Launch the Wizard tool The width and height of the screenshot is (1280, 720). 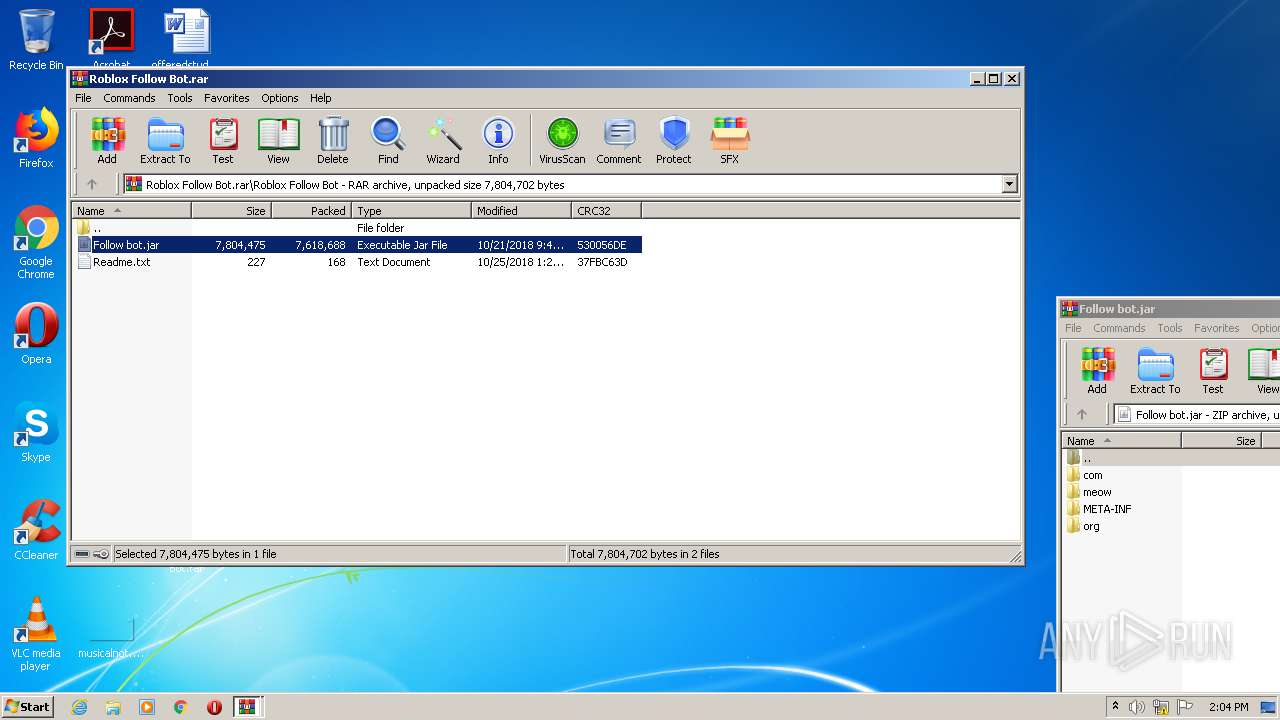(x=443, y=141)
